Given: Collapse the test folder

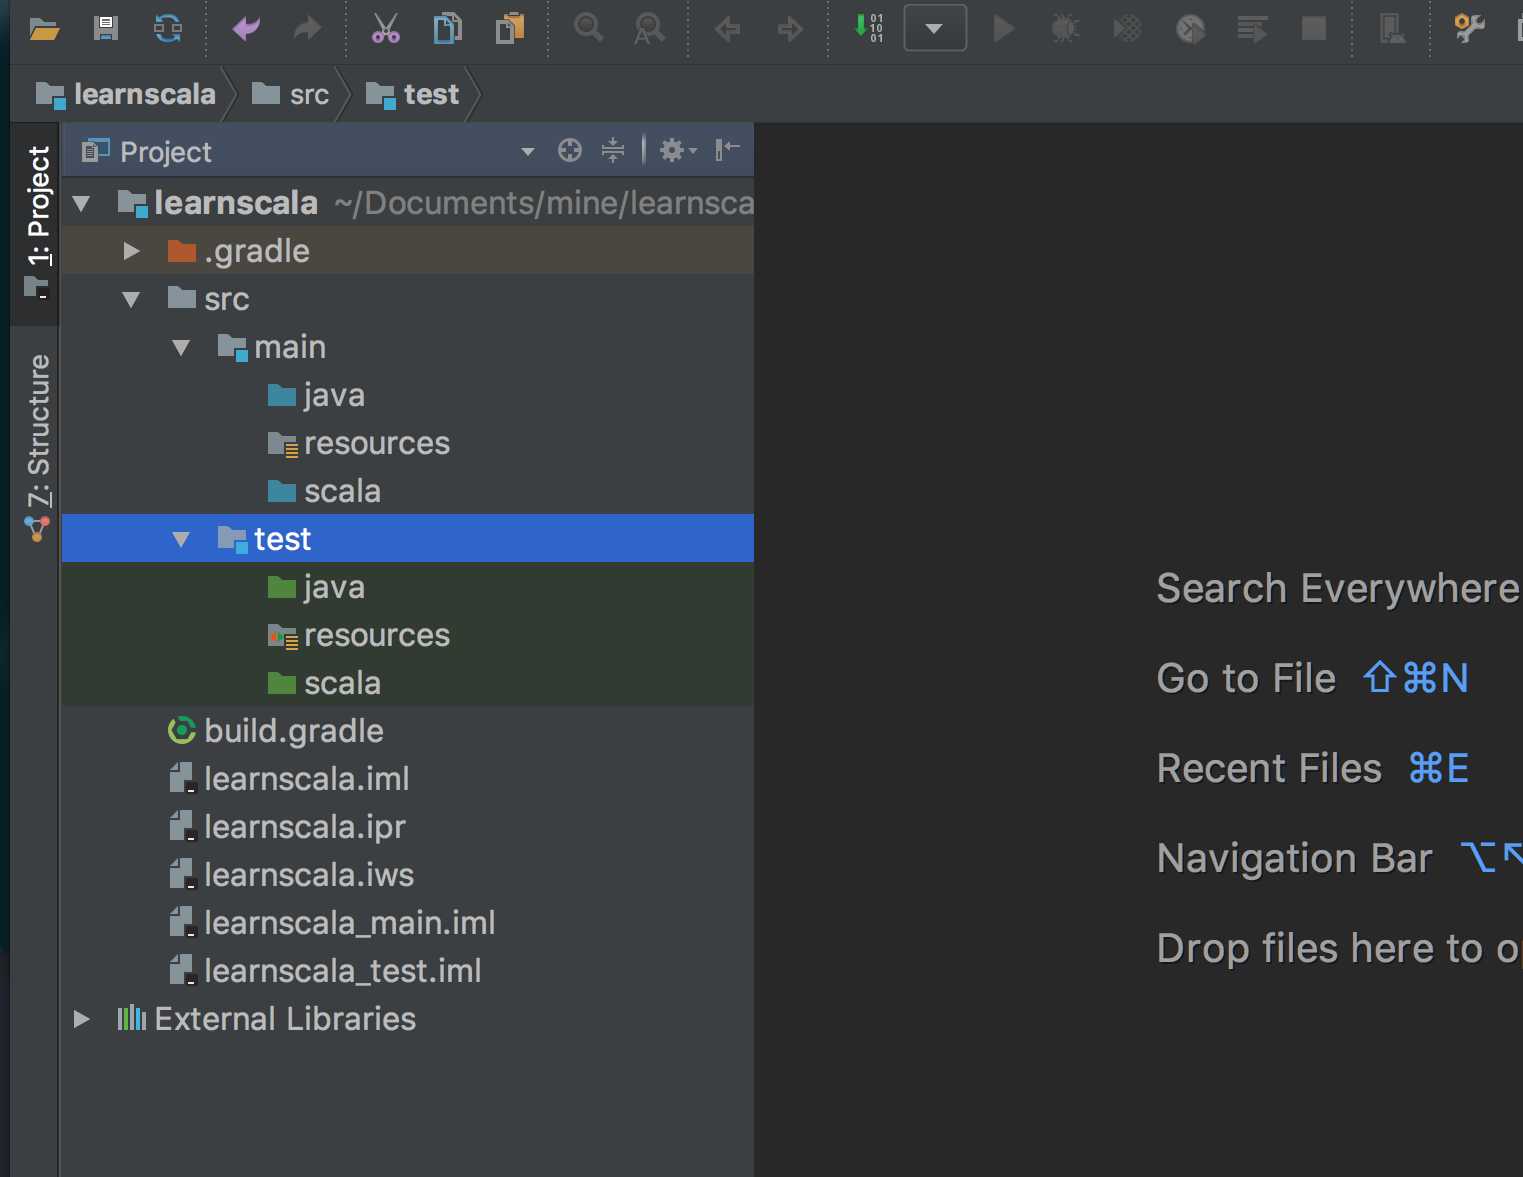Looking at the screenshot, I should [181, 540].
